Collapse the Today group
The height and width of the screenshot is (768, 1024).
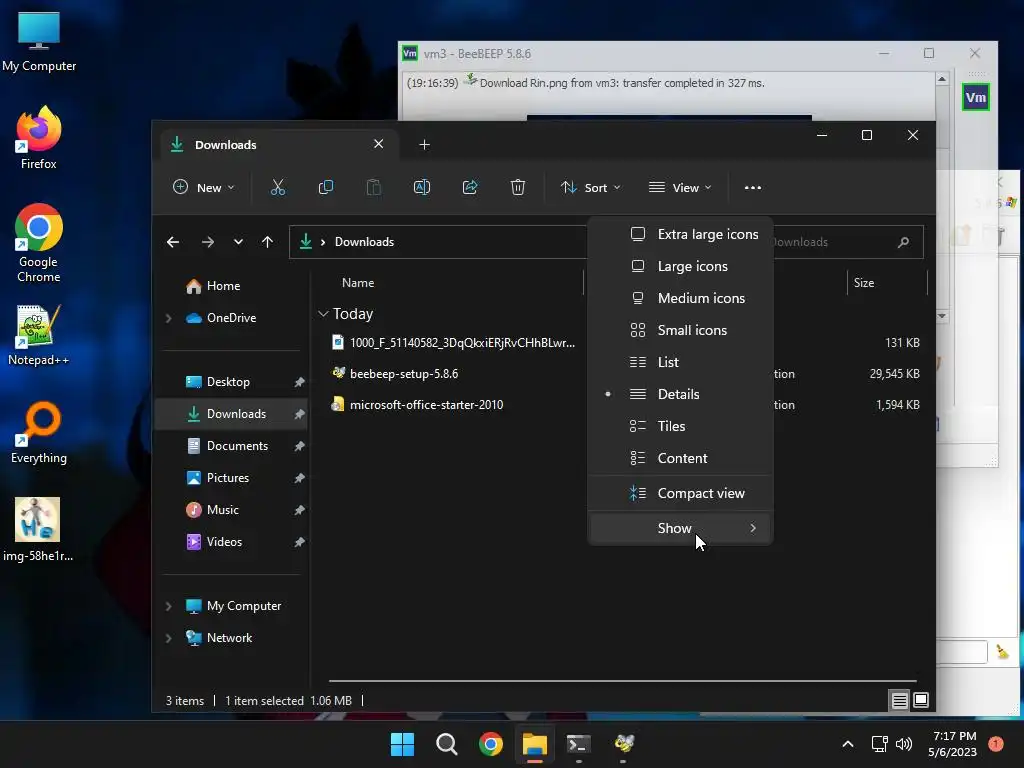[323, 314]
